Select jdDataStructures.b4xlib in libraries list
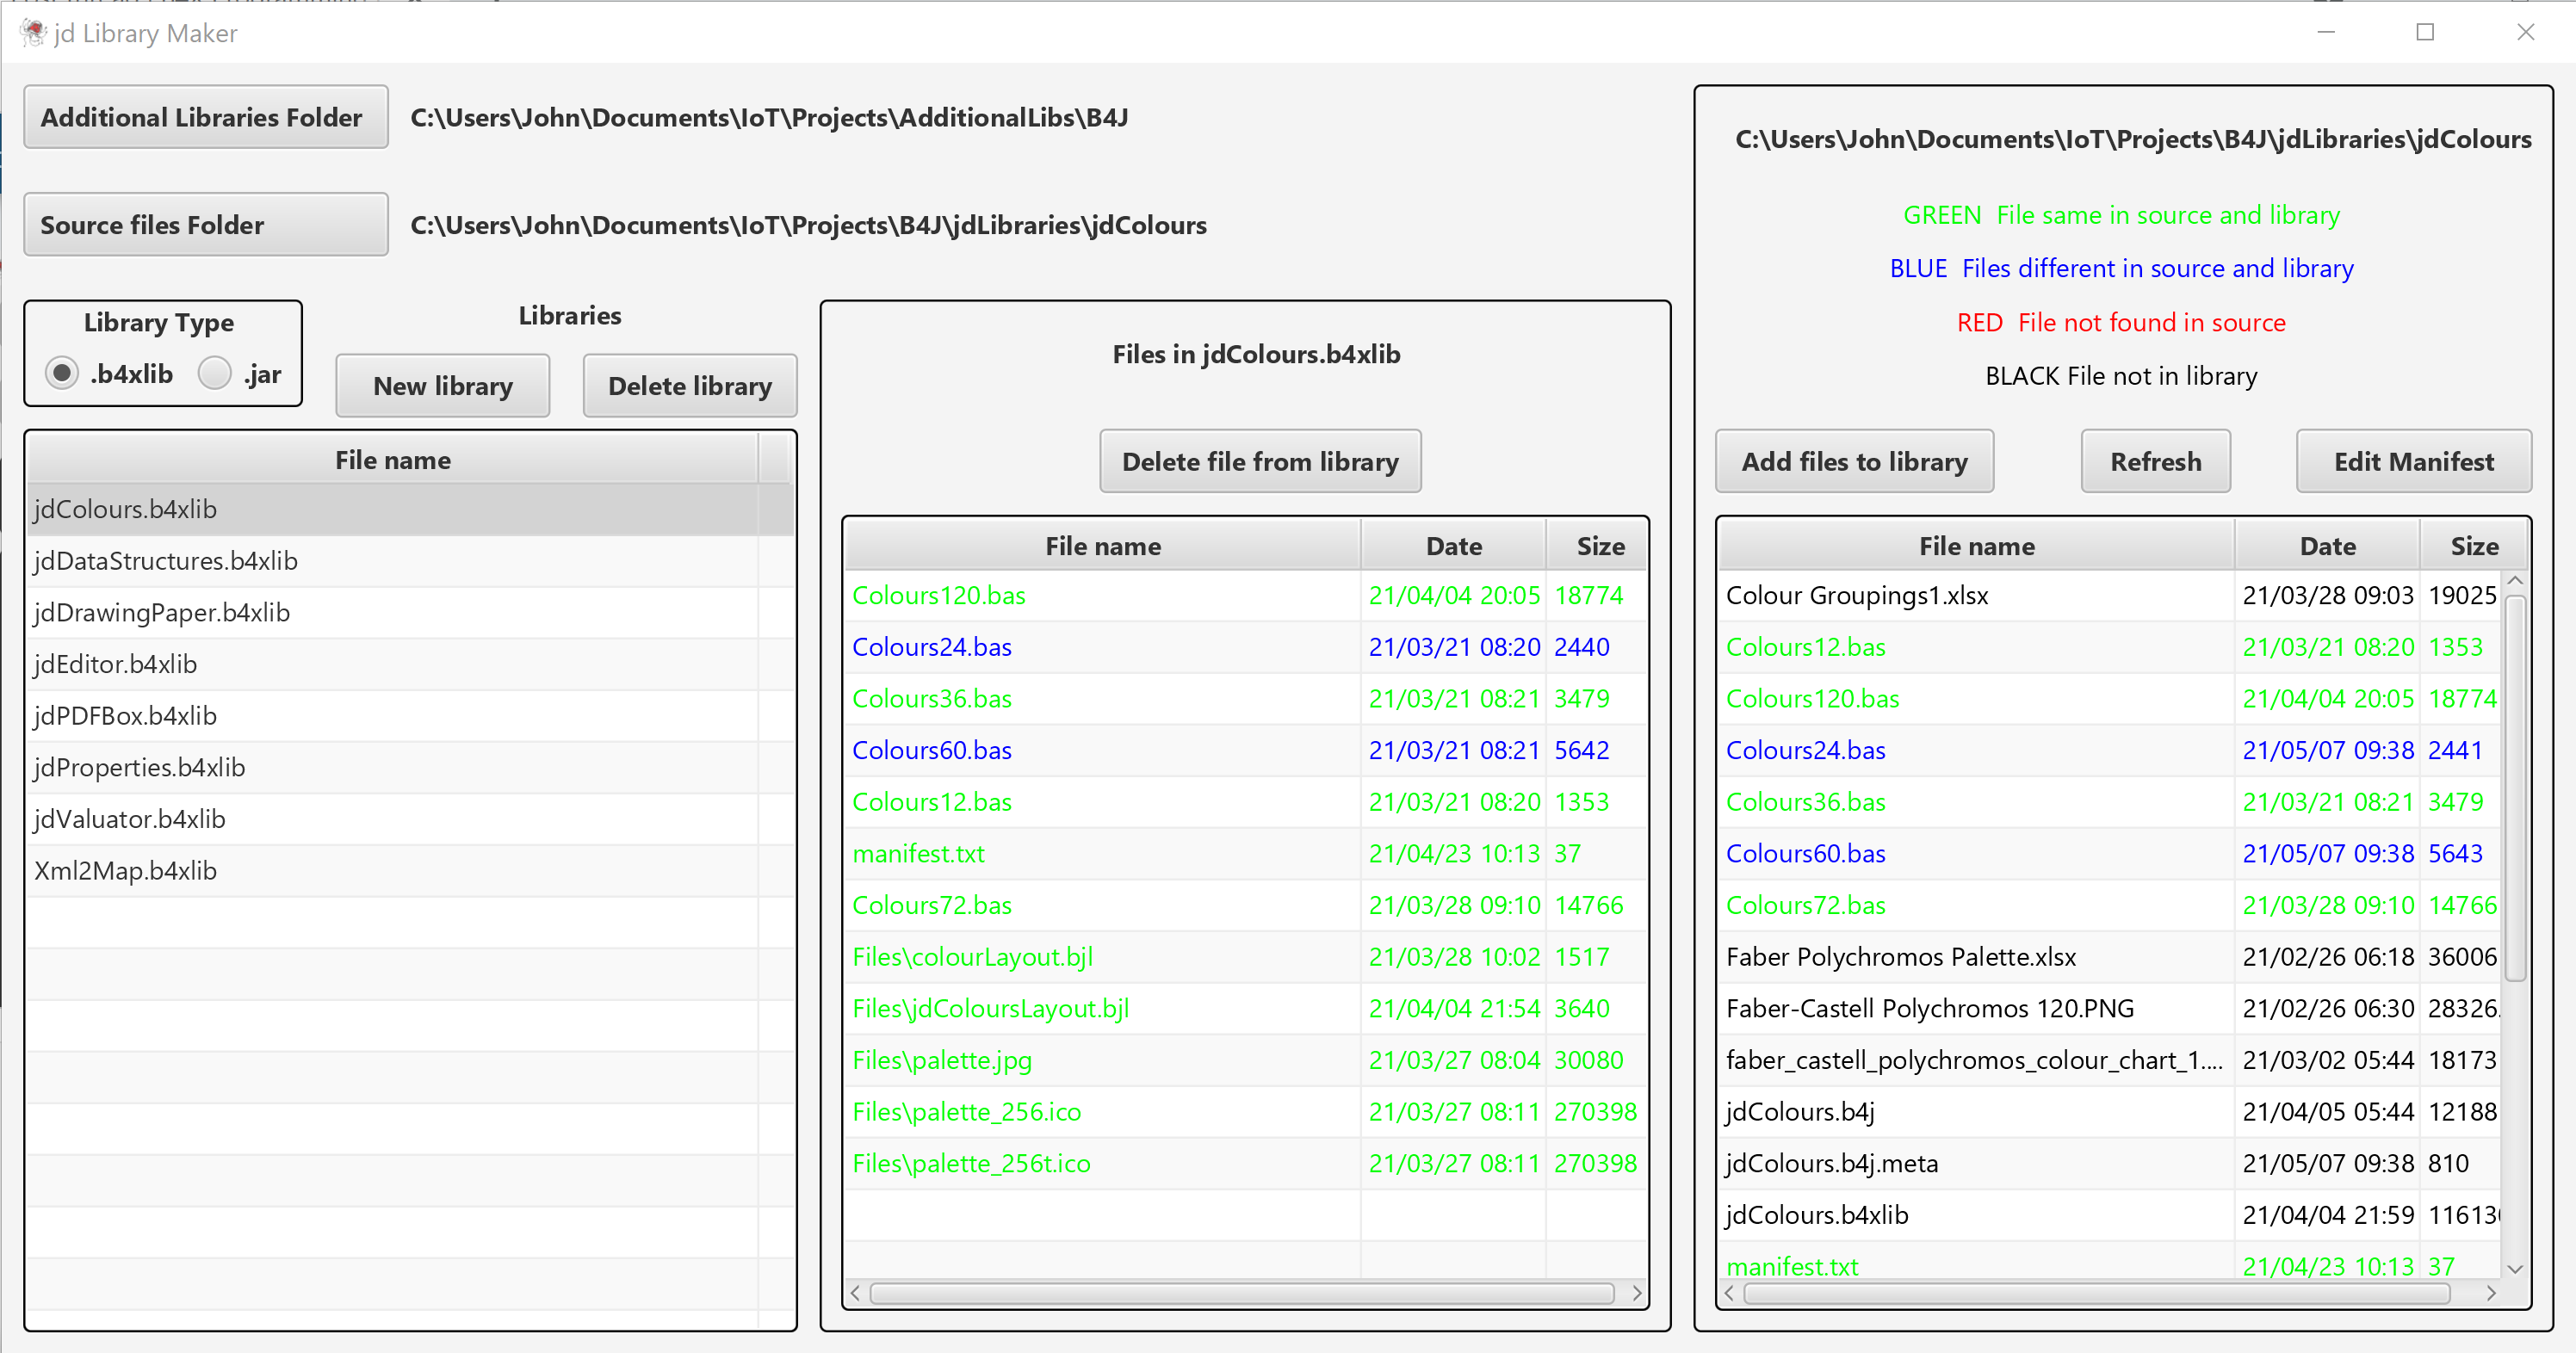Viewport: 2576px width, 1353px height. (x=166, y=561)
